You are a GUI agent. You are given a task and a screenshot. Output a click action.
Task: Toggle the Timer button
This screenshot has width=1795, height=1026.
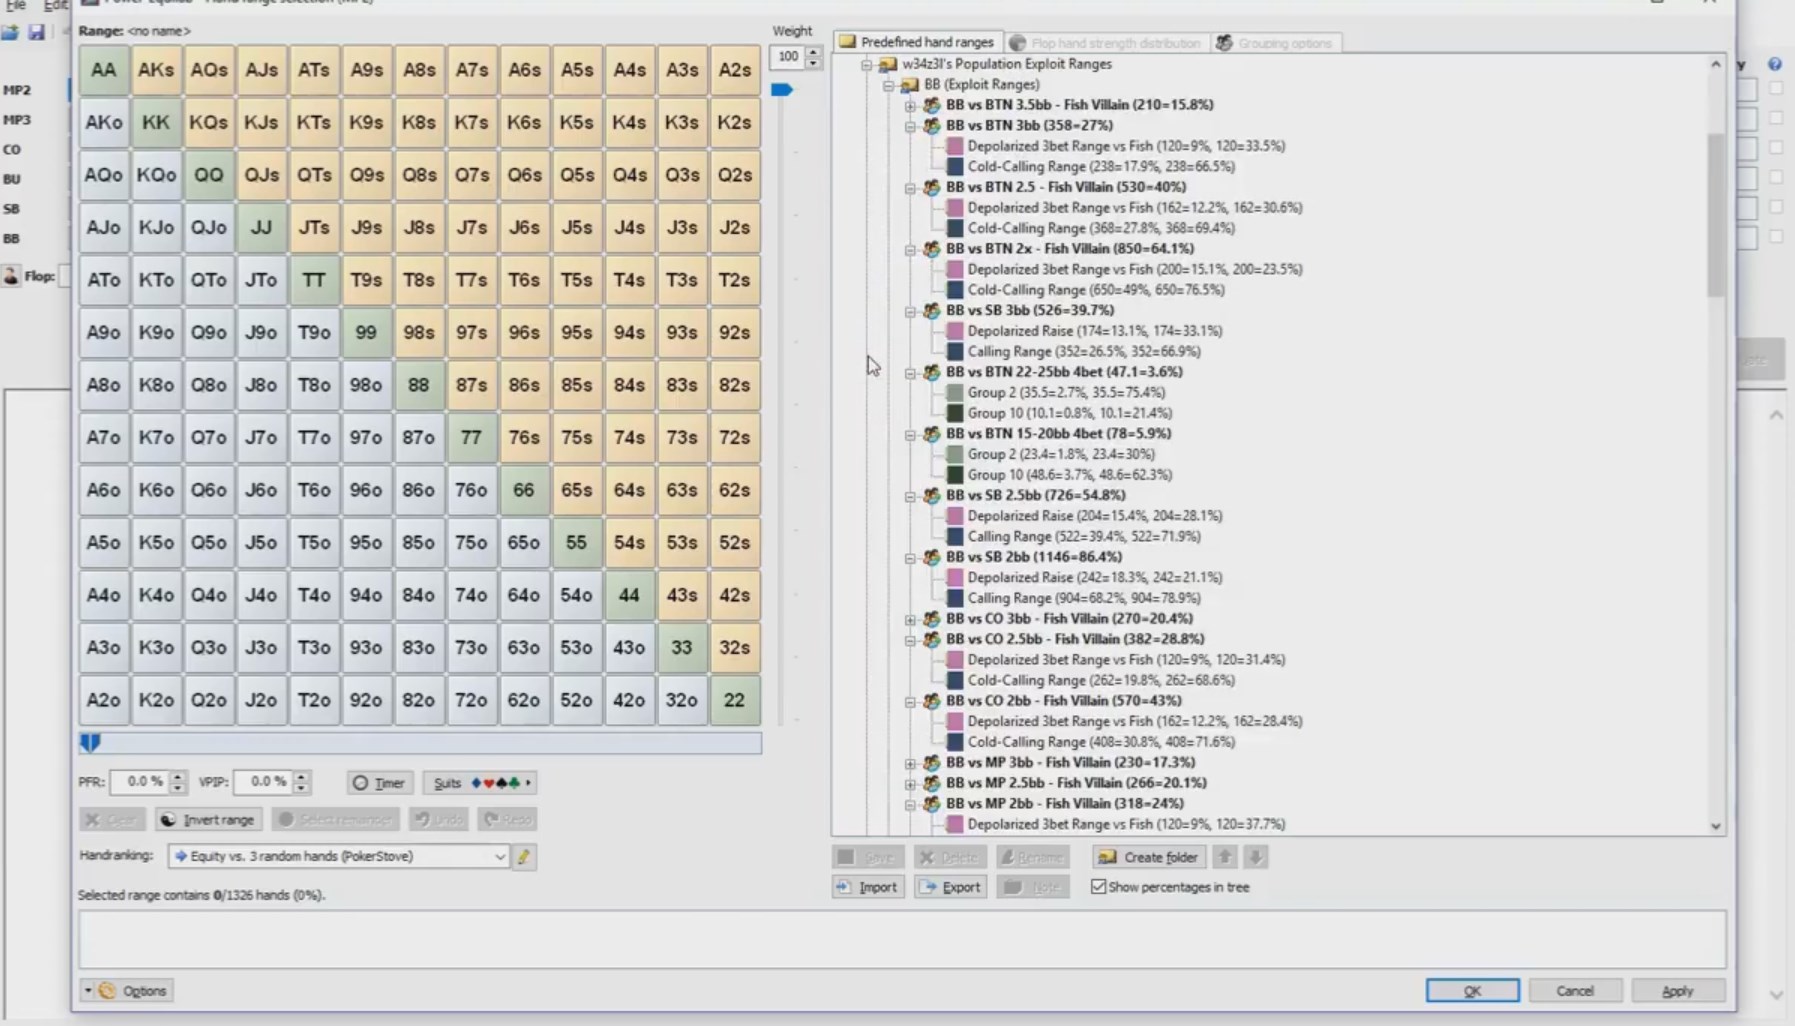(x=379, y=783)
